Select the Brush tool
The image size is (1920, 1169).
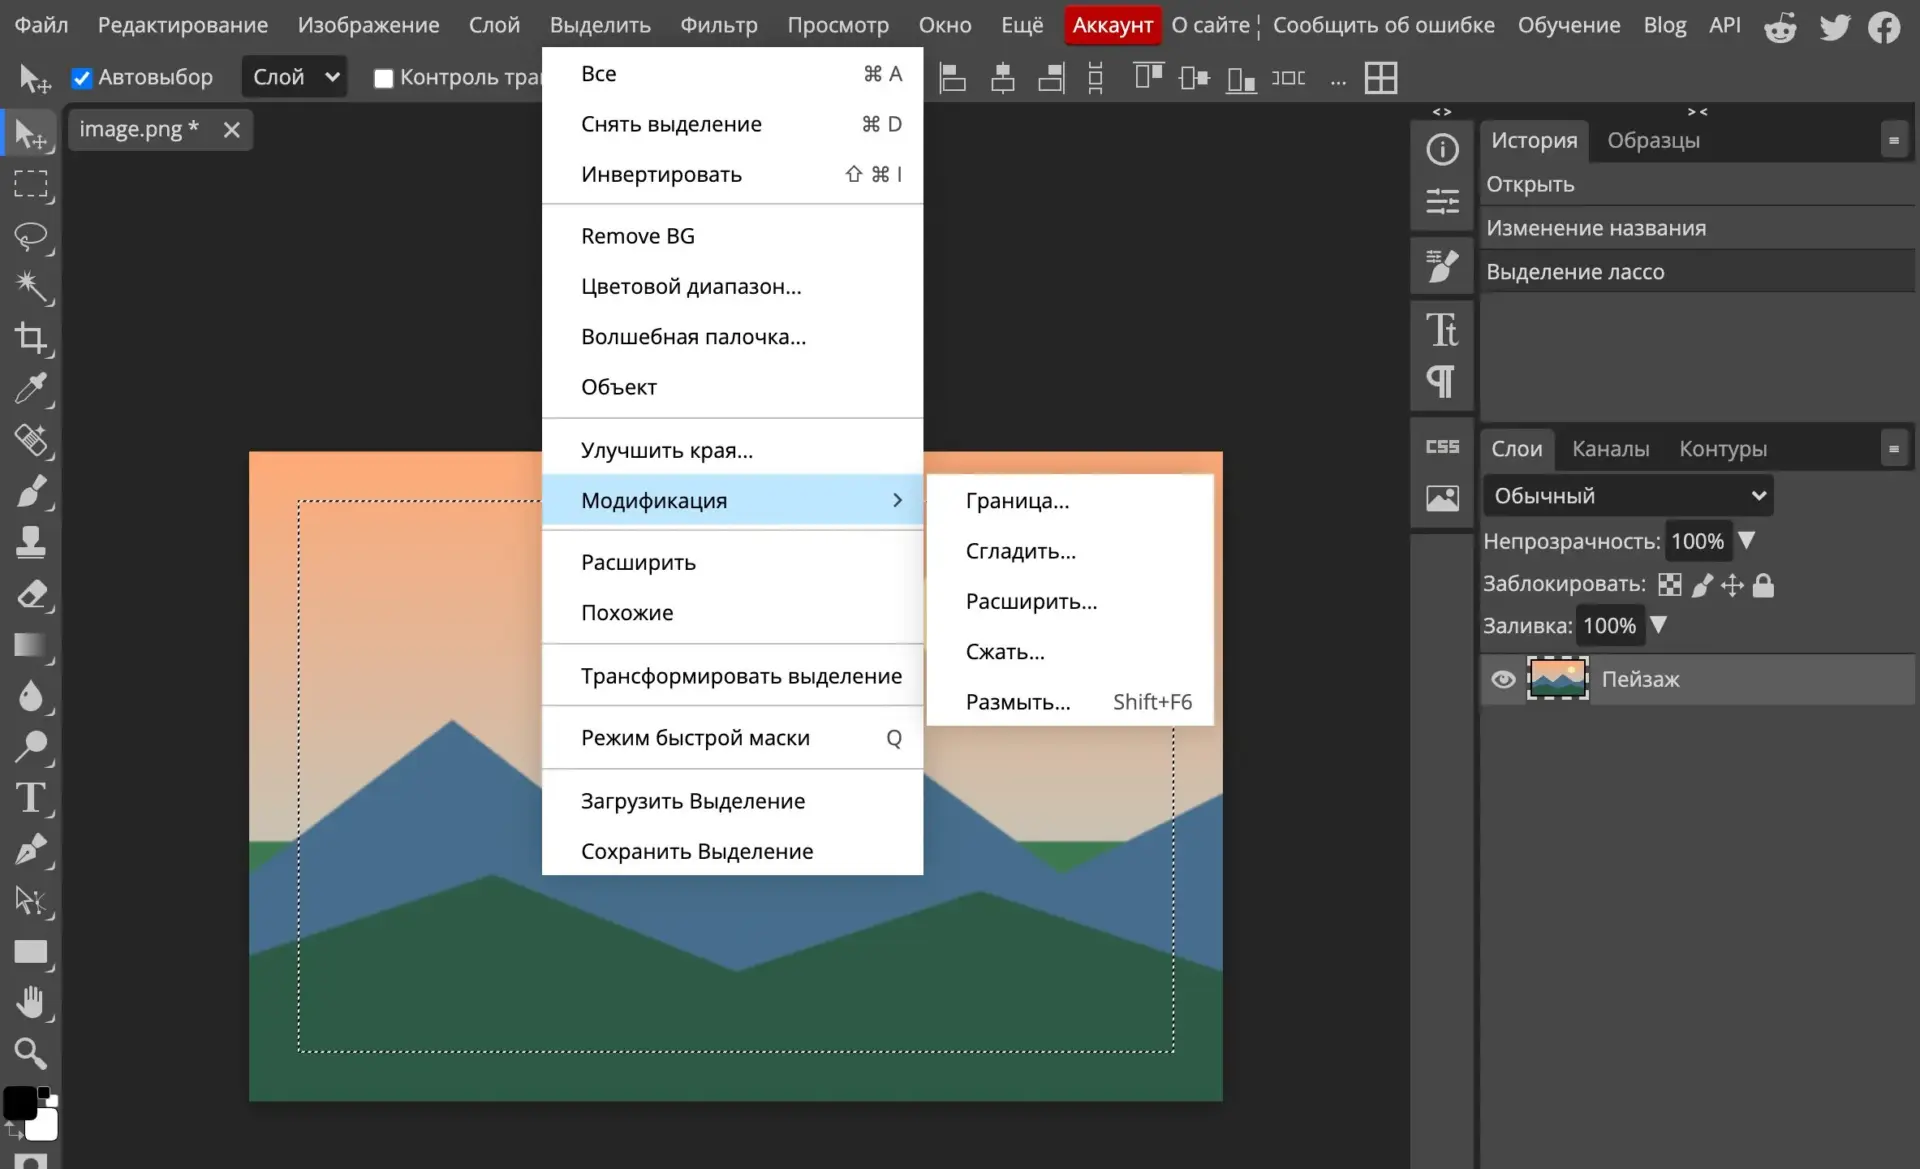coord(30,491)
